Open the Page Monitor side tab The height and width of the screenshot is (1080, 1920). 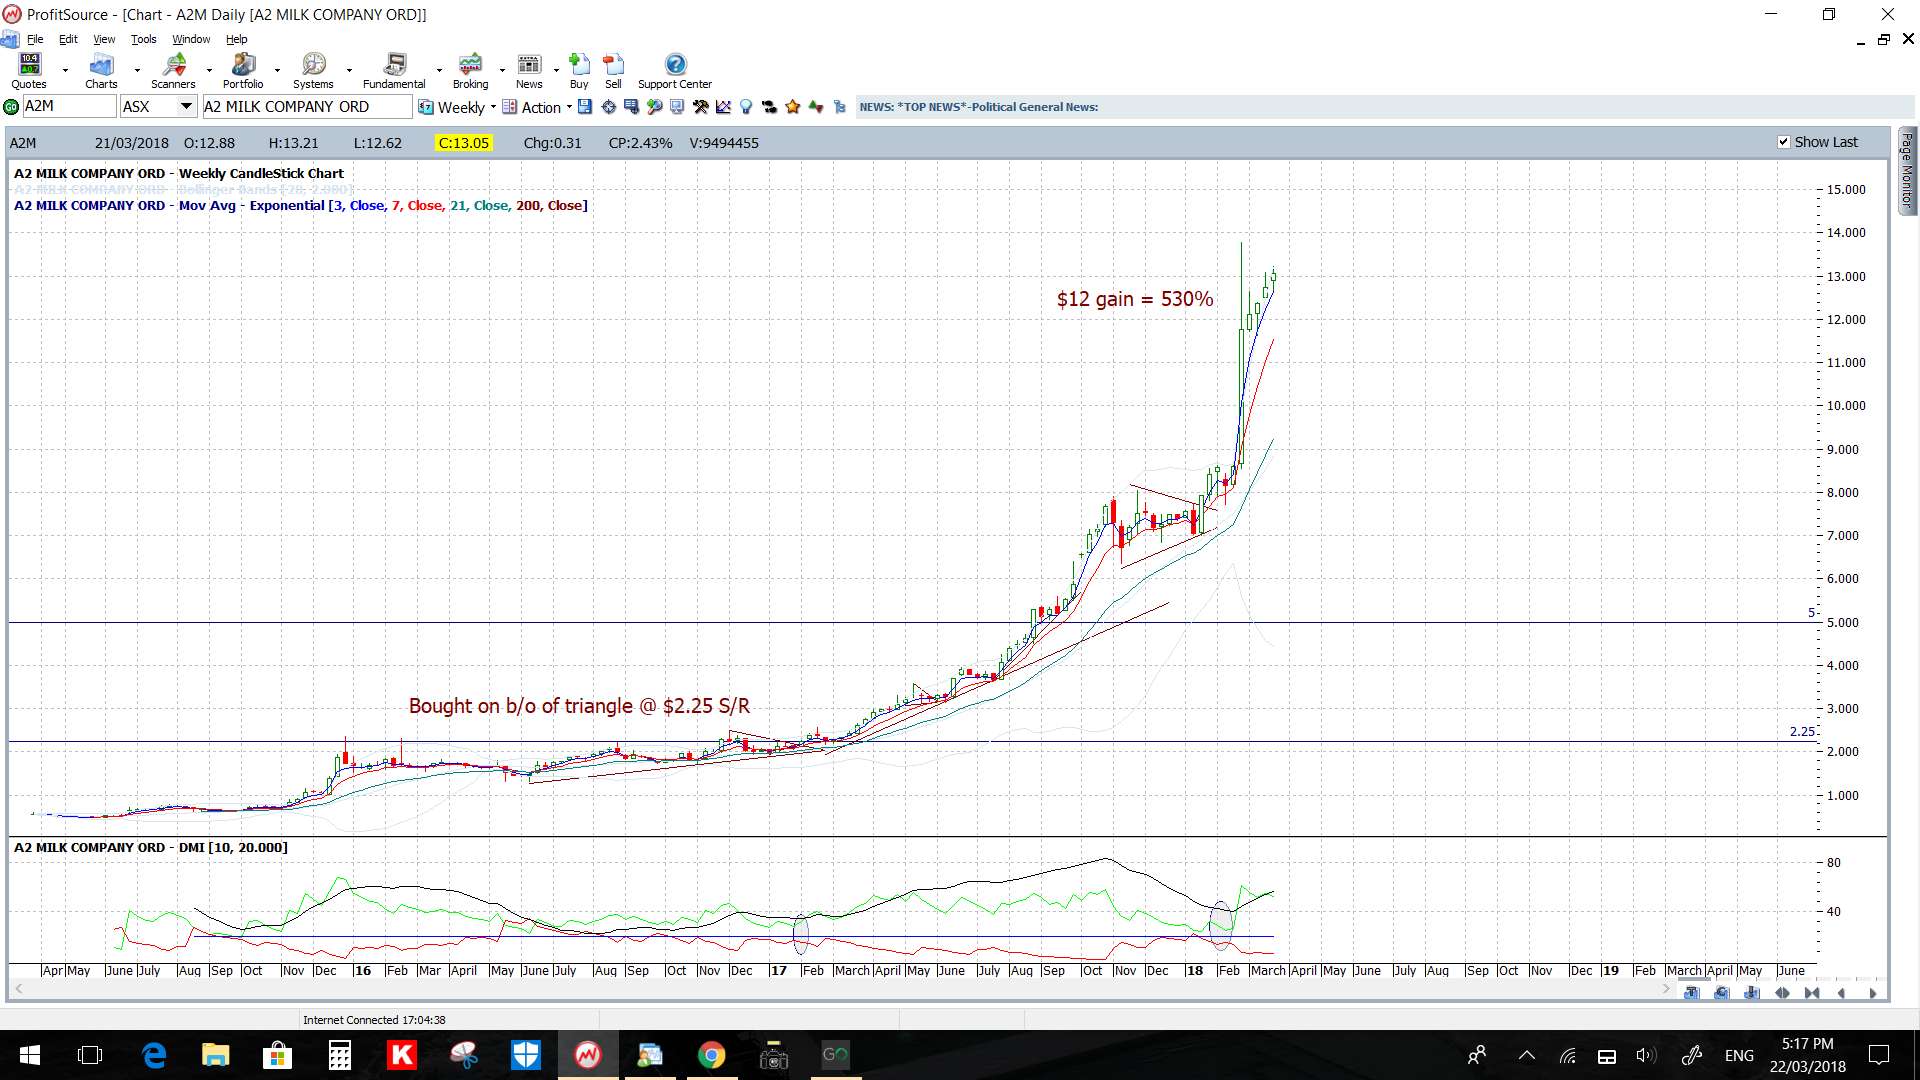click(1907, 170)
